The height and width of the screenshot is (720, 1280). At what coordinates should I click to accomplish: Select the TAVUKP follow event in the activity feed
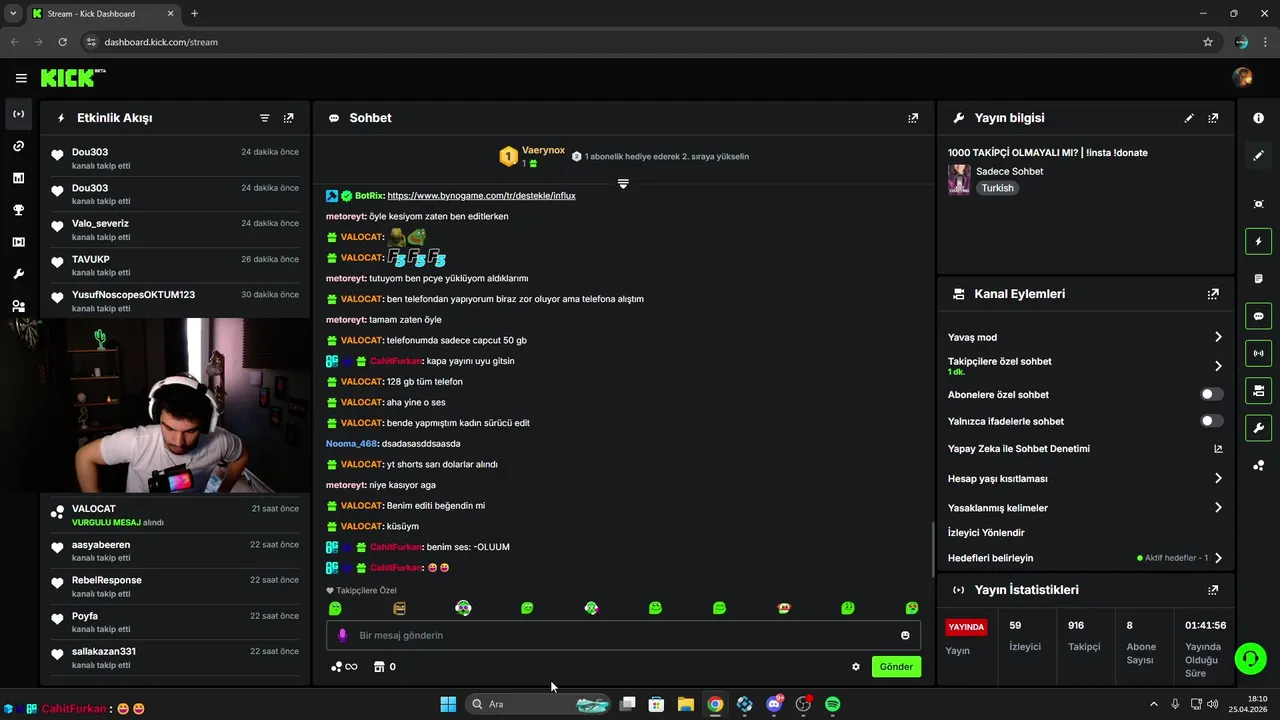tap(175, 266)
